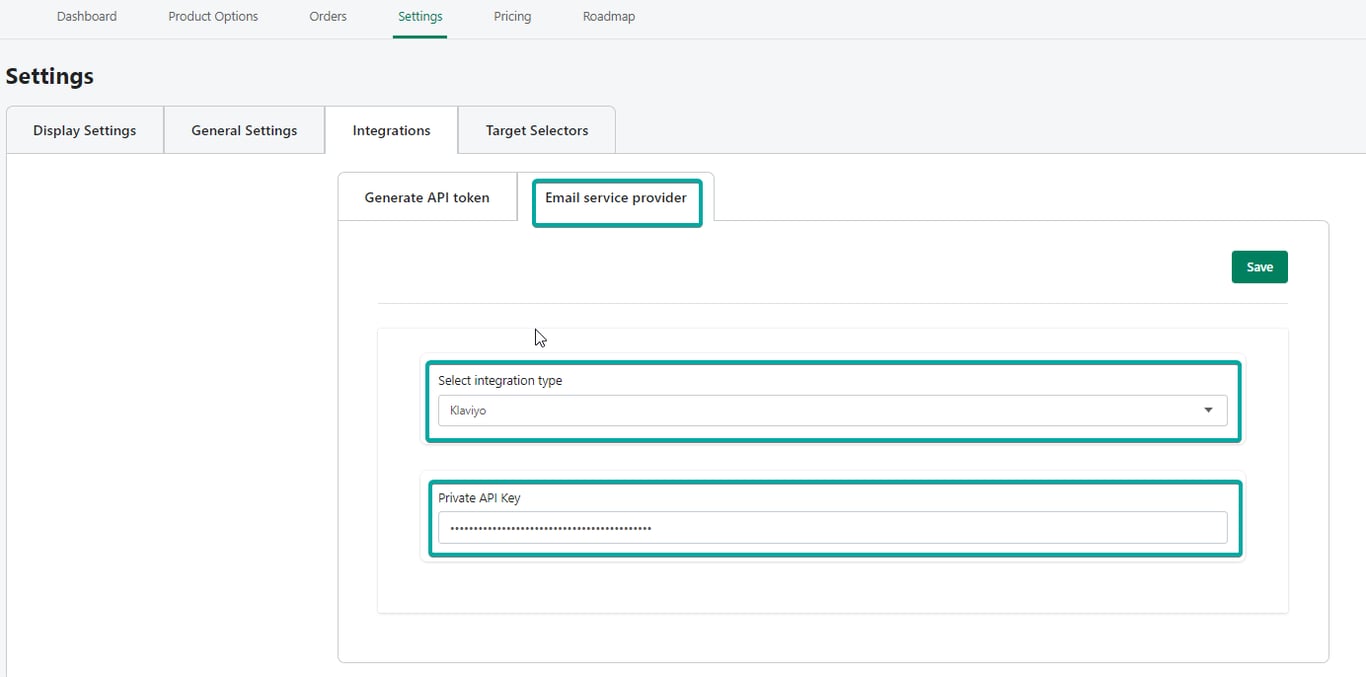Click the 'Select integration type' label
This screenshot has width=1366, height=677.
coord(500,381)
